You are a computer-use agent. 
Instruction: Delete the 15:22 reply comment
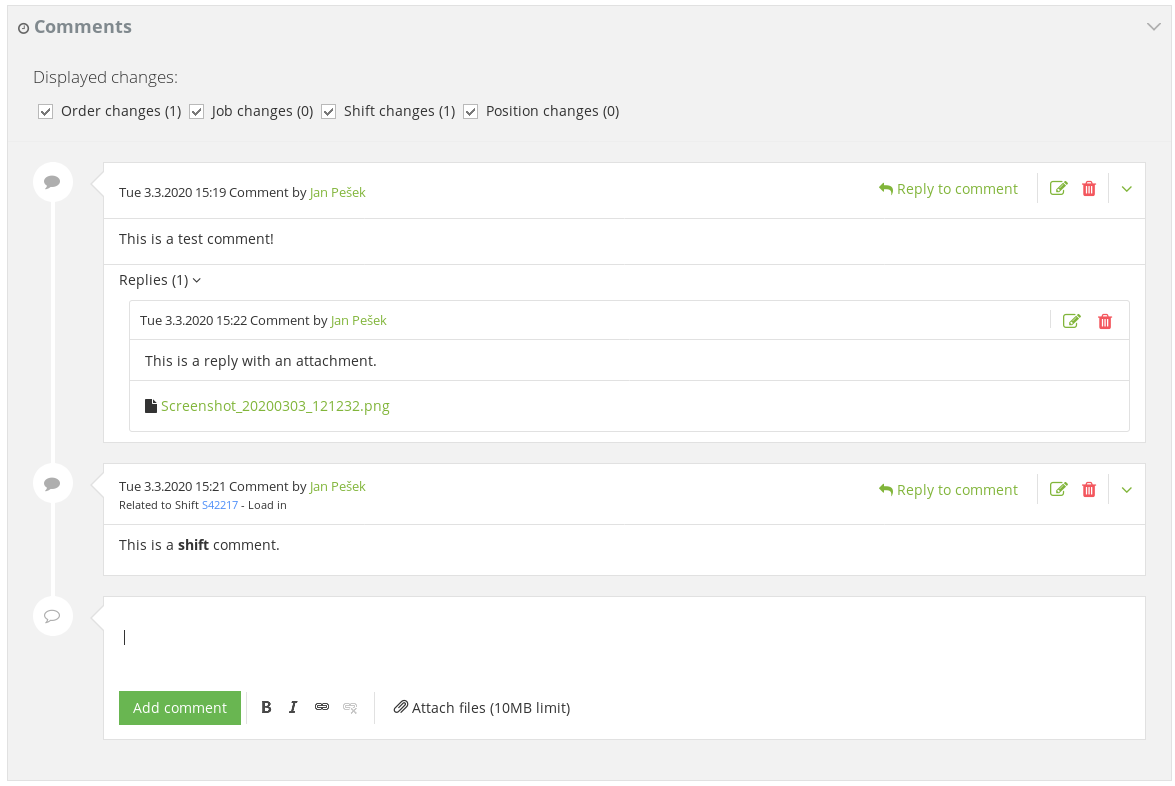(x=1104, y=321)
